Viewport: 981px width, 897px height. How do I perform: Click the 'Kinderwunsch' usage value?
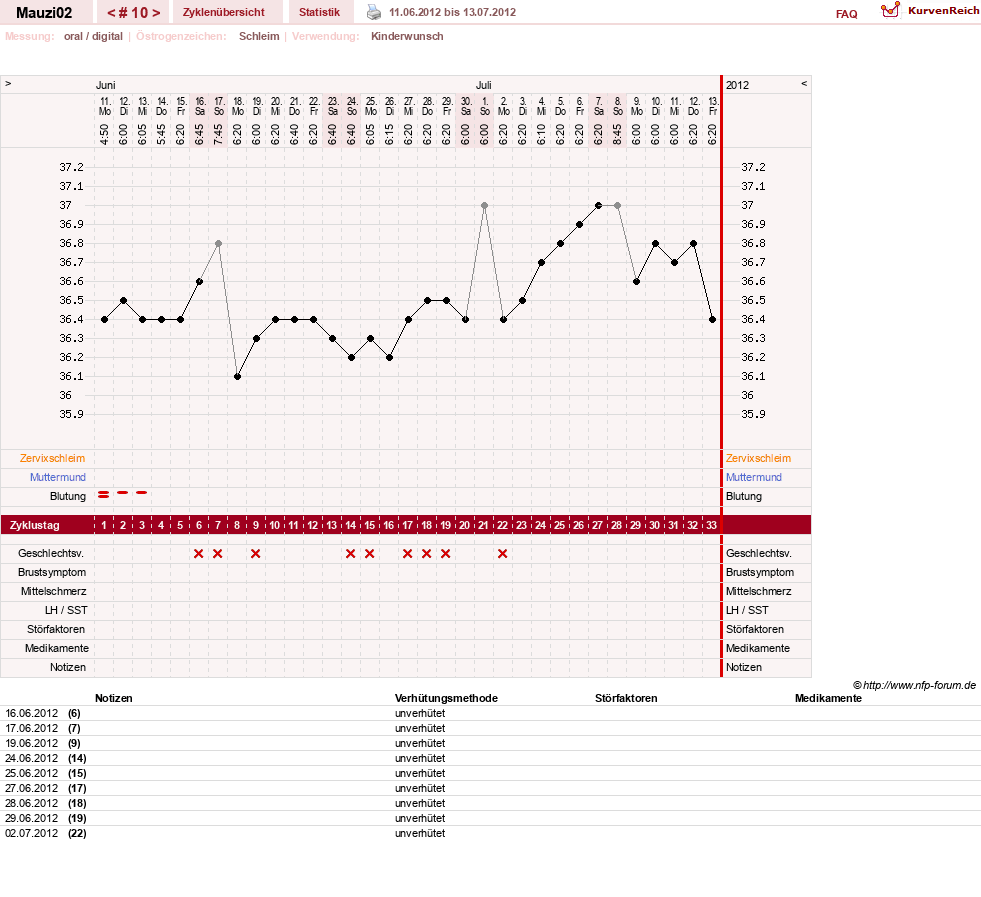coord(407,36)
